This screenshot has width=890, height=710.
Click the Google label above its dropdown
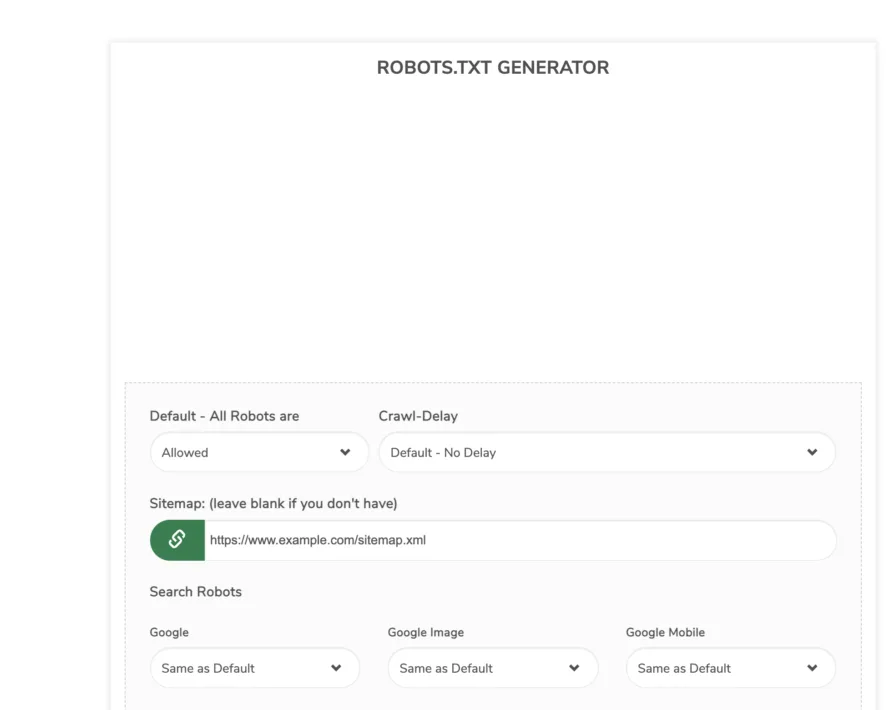tap(169, 632)
